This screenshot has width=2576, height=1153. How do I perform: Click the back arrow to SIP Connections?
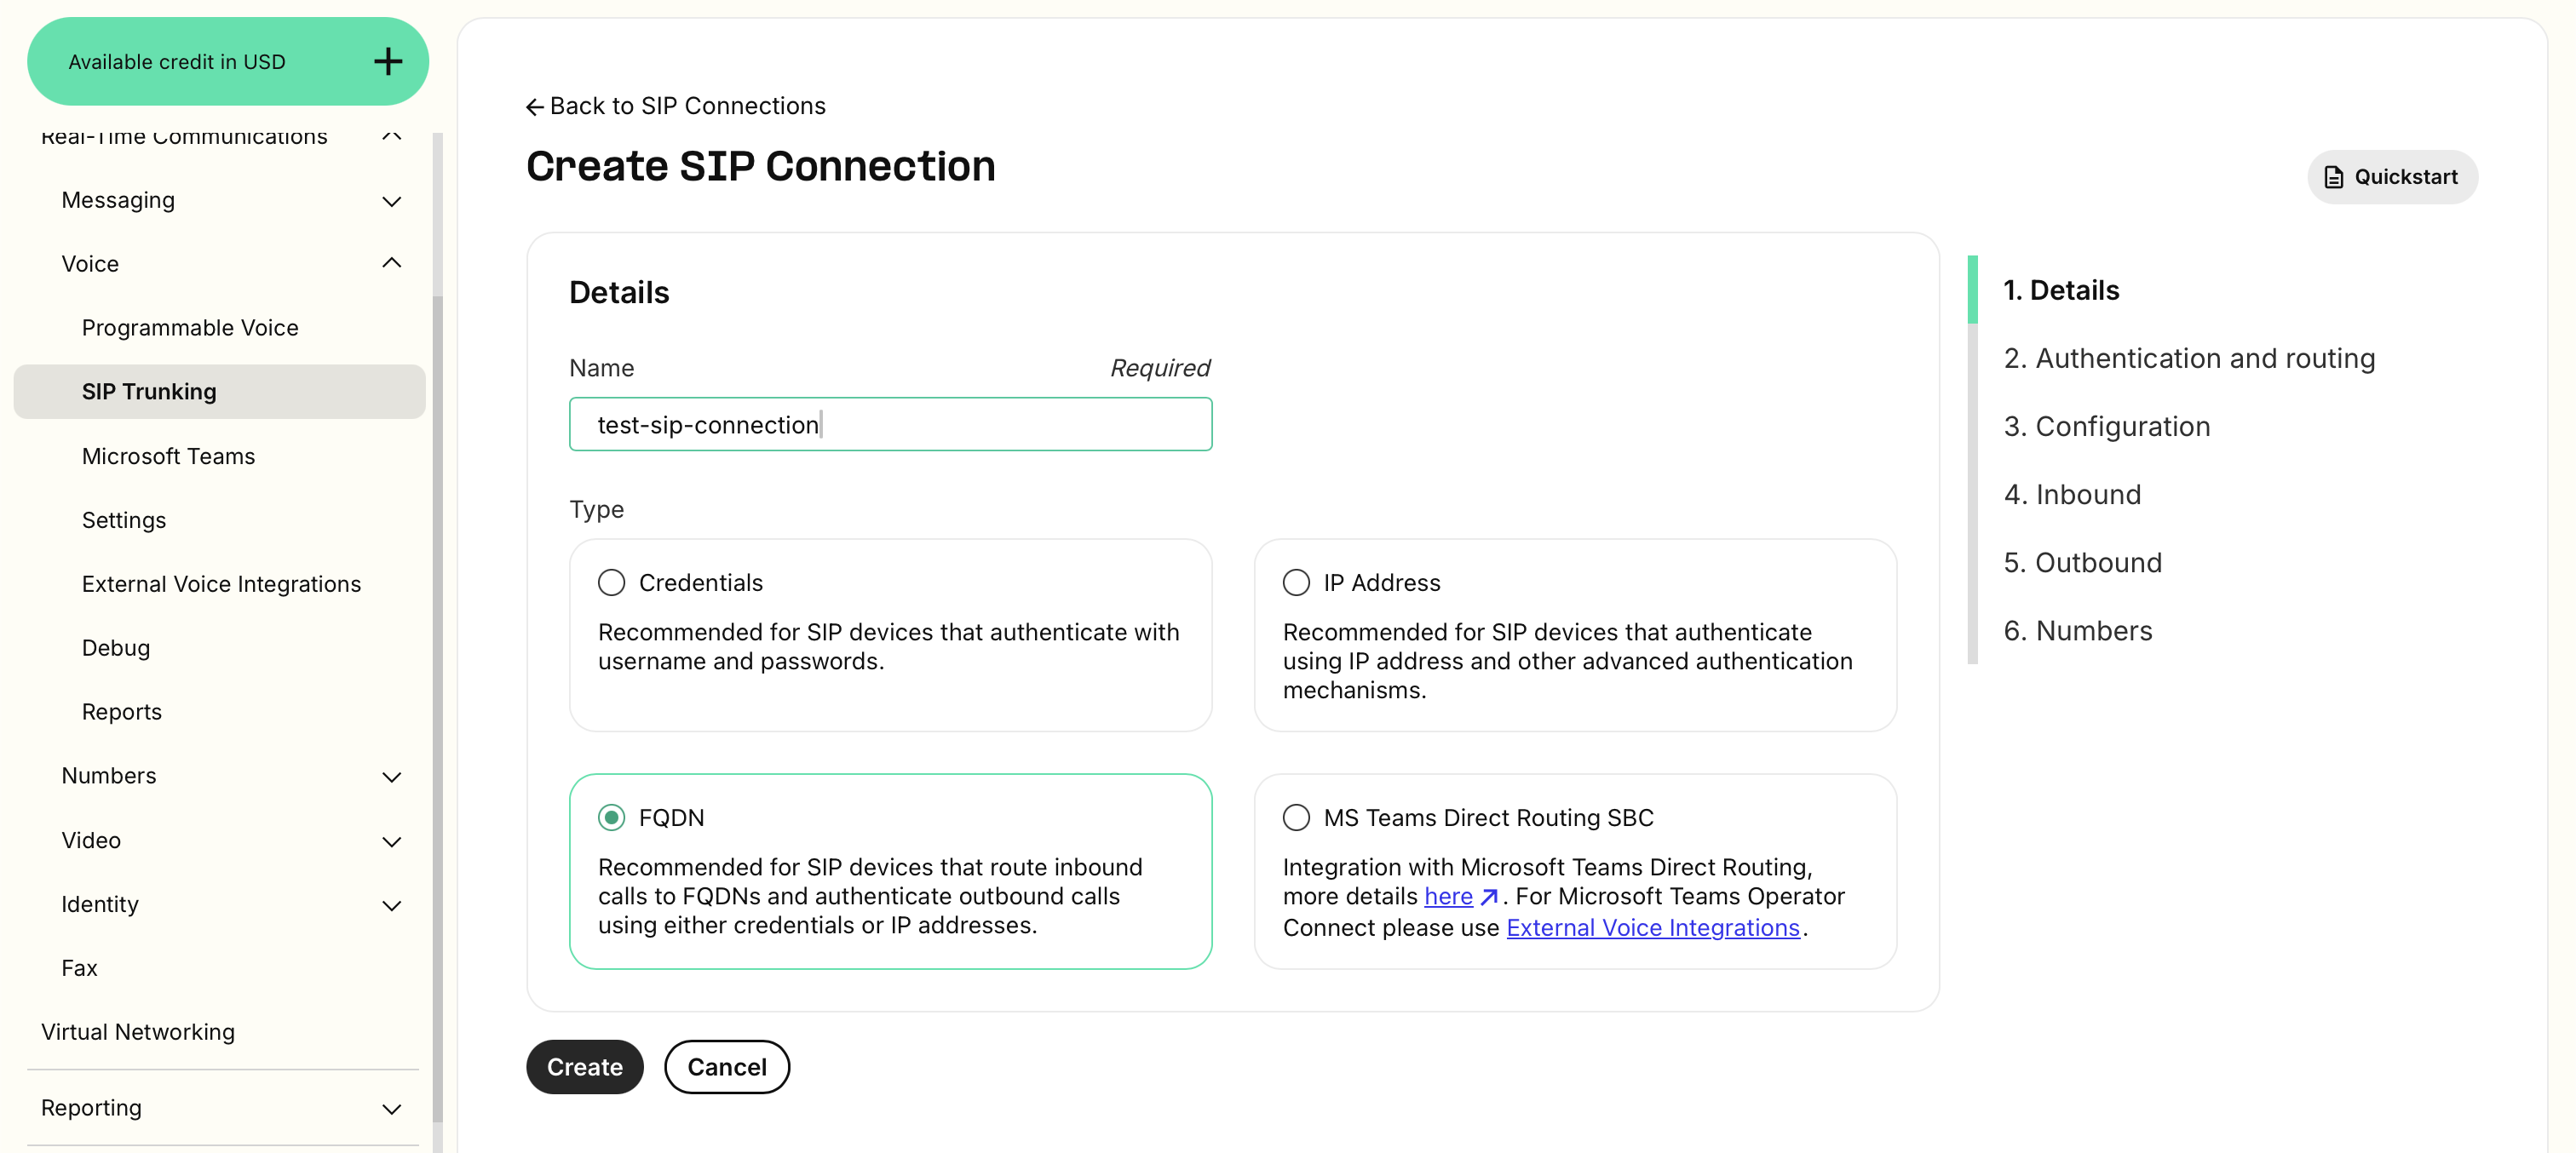pos(535,107)
